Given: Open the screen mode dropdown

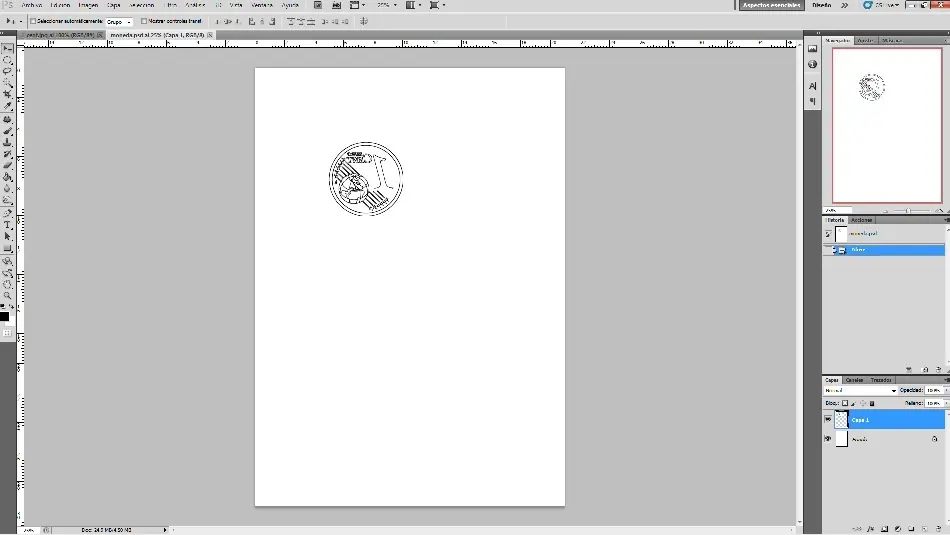Looking at the screenshot, I should coord(437,5).
